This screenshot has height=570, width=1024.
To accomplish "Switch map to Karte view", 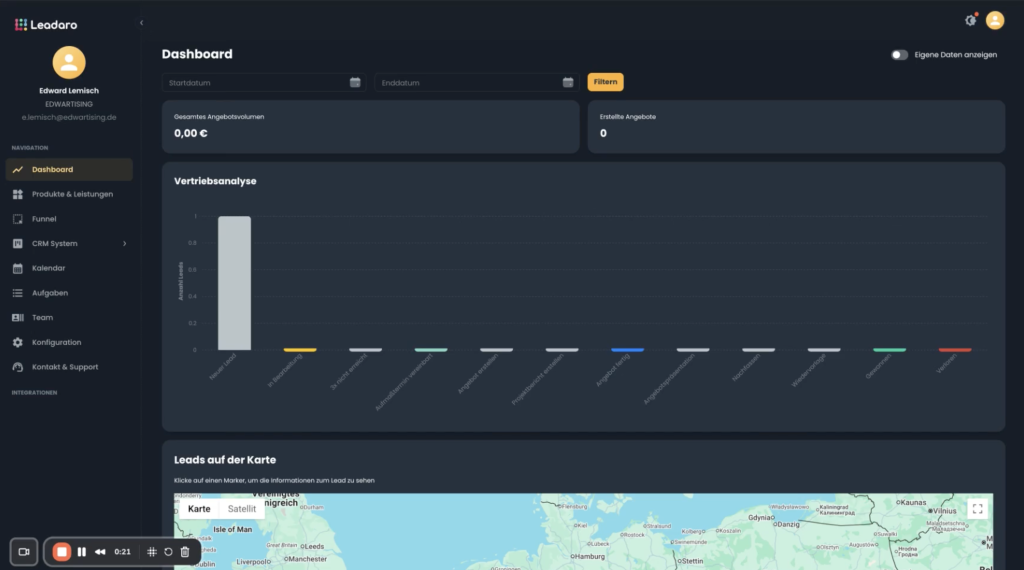I will [199, 509].
